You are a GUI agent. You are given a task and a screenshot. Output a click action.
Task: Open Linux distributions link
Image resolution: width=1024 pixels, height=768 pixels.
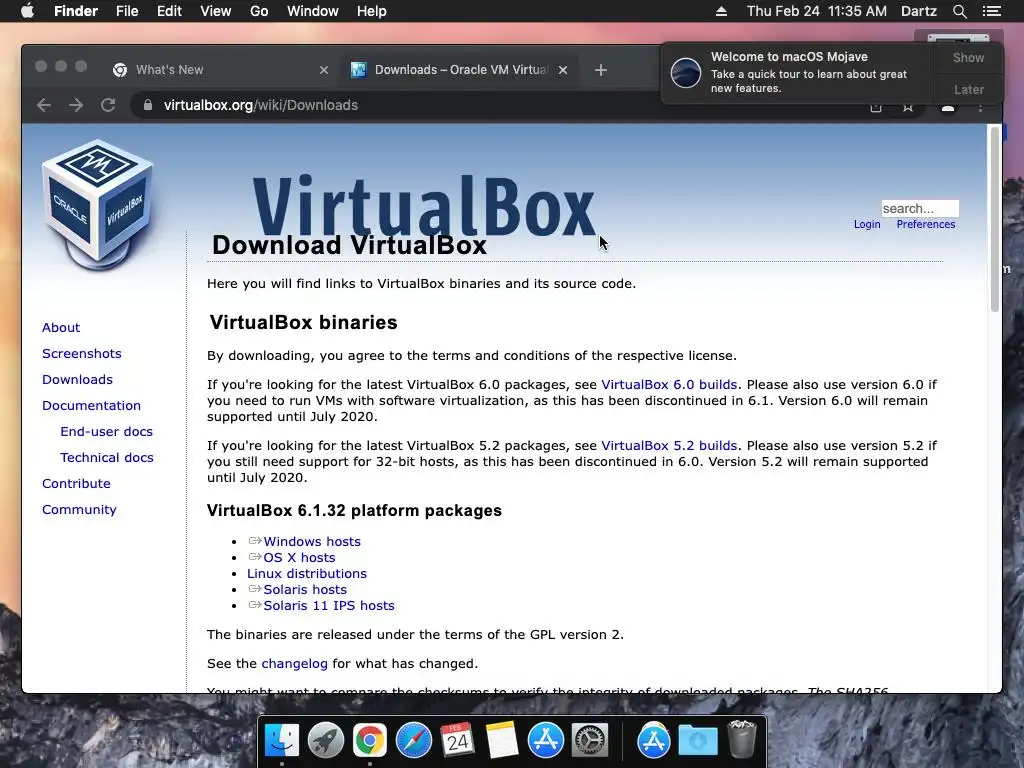tap(307, 573)
